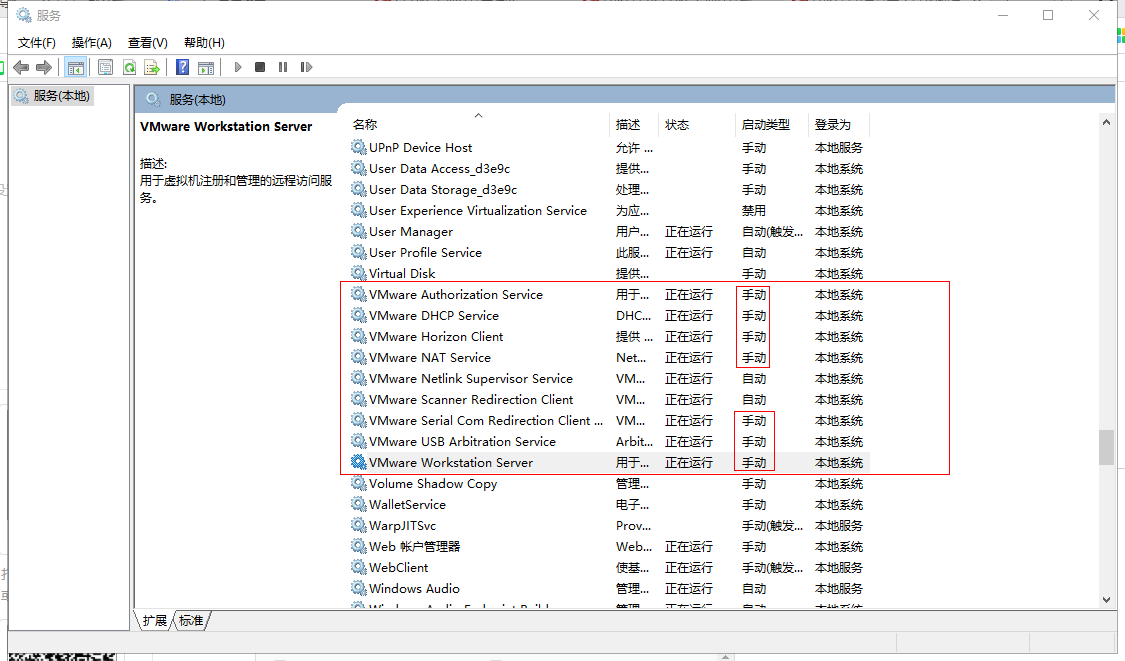
Task: Sort by the 描述 column header
Action: pyautogui.click(x=634, y=125)
